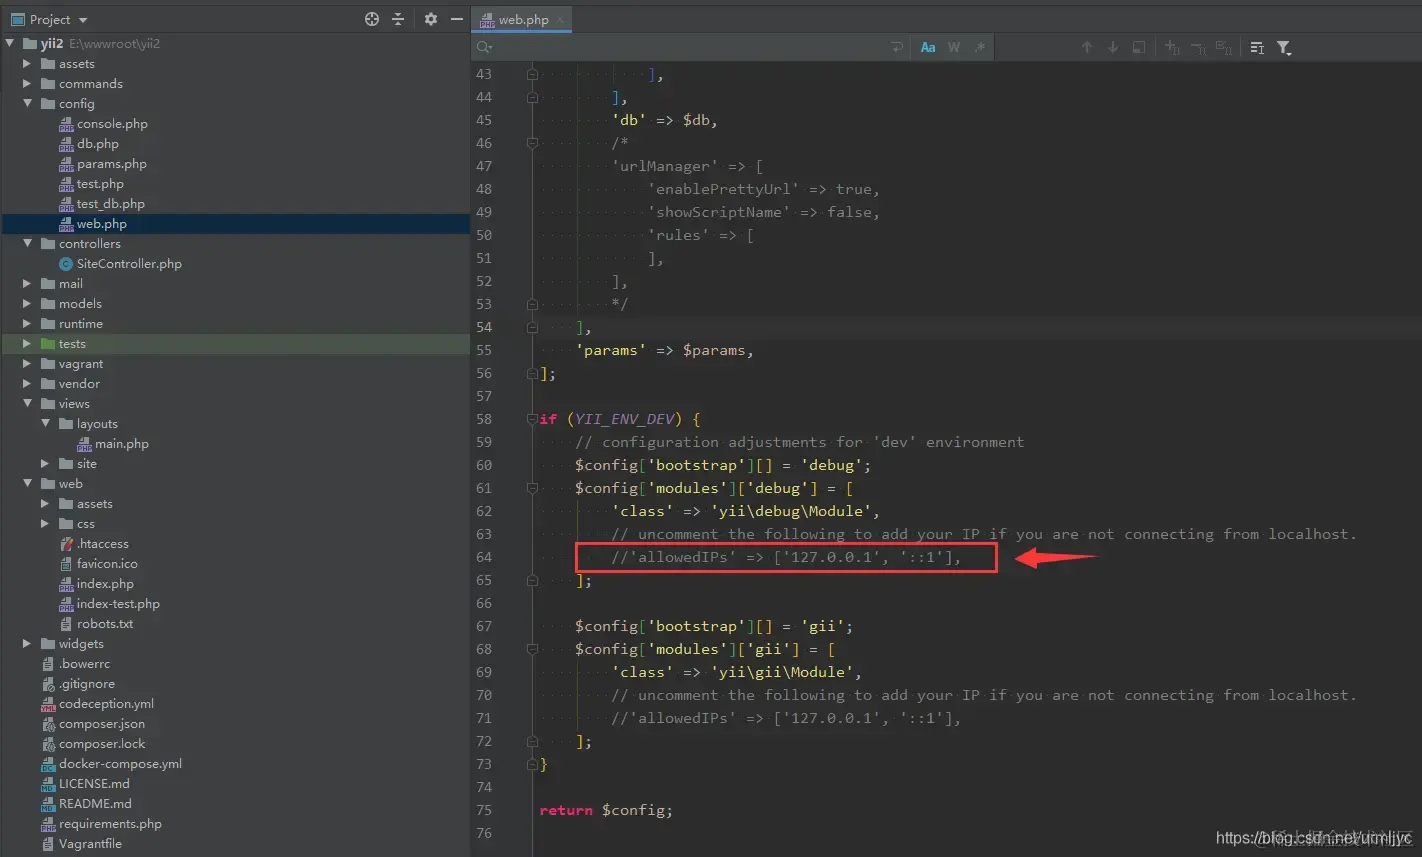
Task: Toggle Regex option in find bar
Action: coord(979,47)
